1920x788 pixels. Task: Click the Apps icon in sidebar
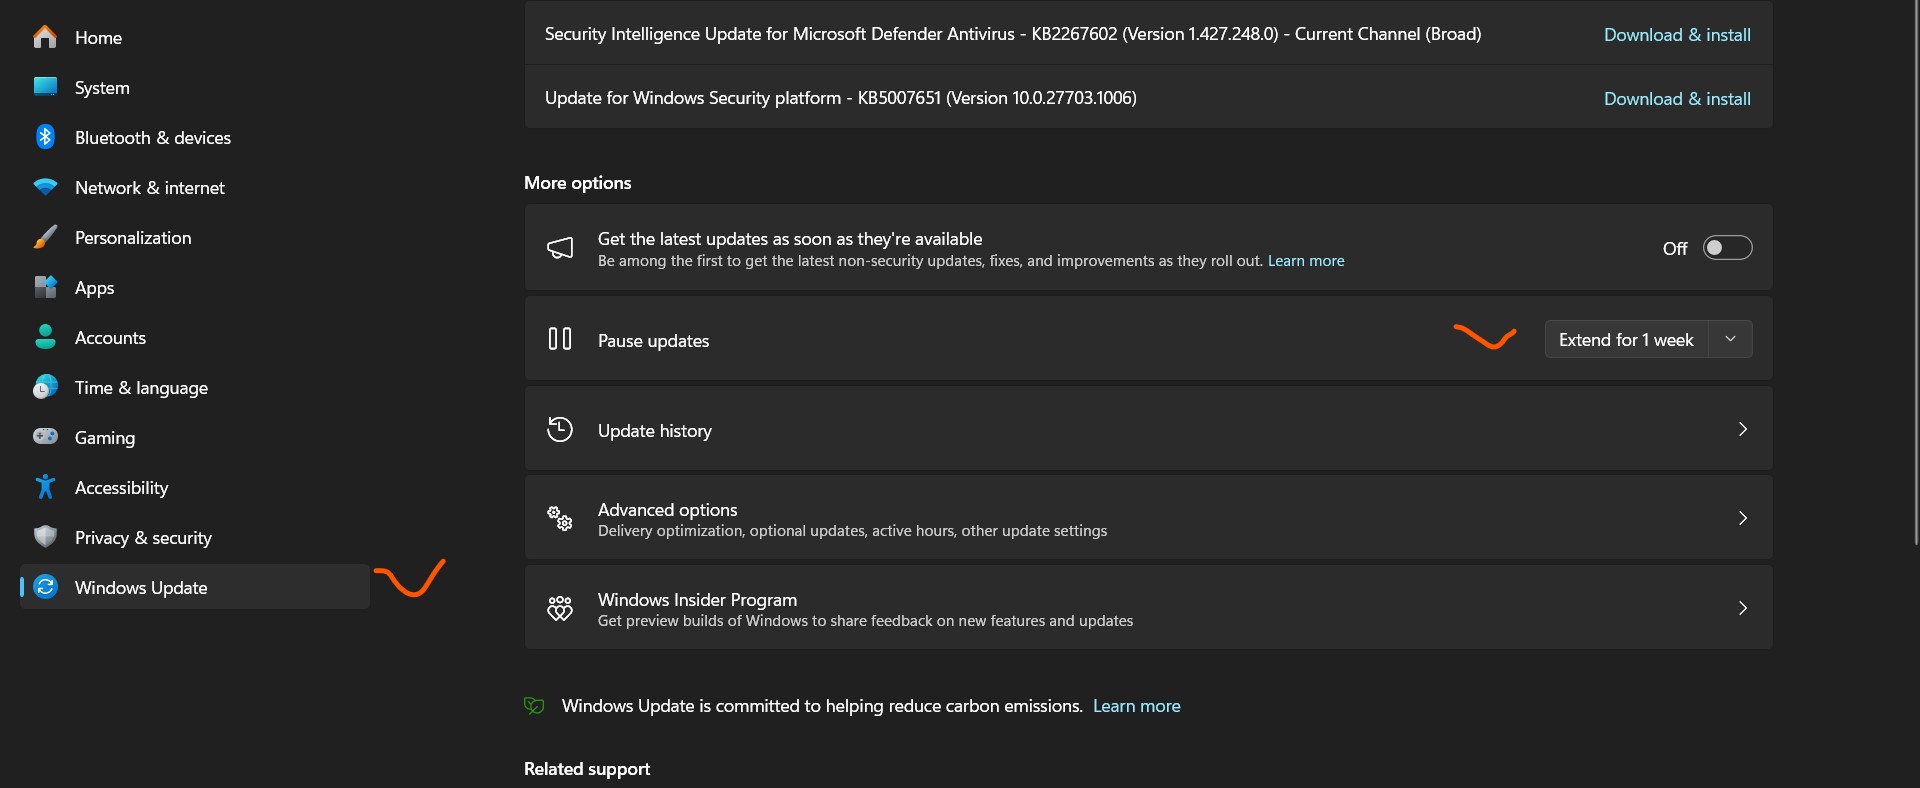click(x=45, y=287)
